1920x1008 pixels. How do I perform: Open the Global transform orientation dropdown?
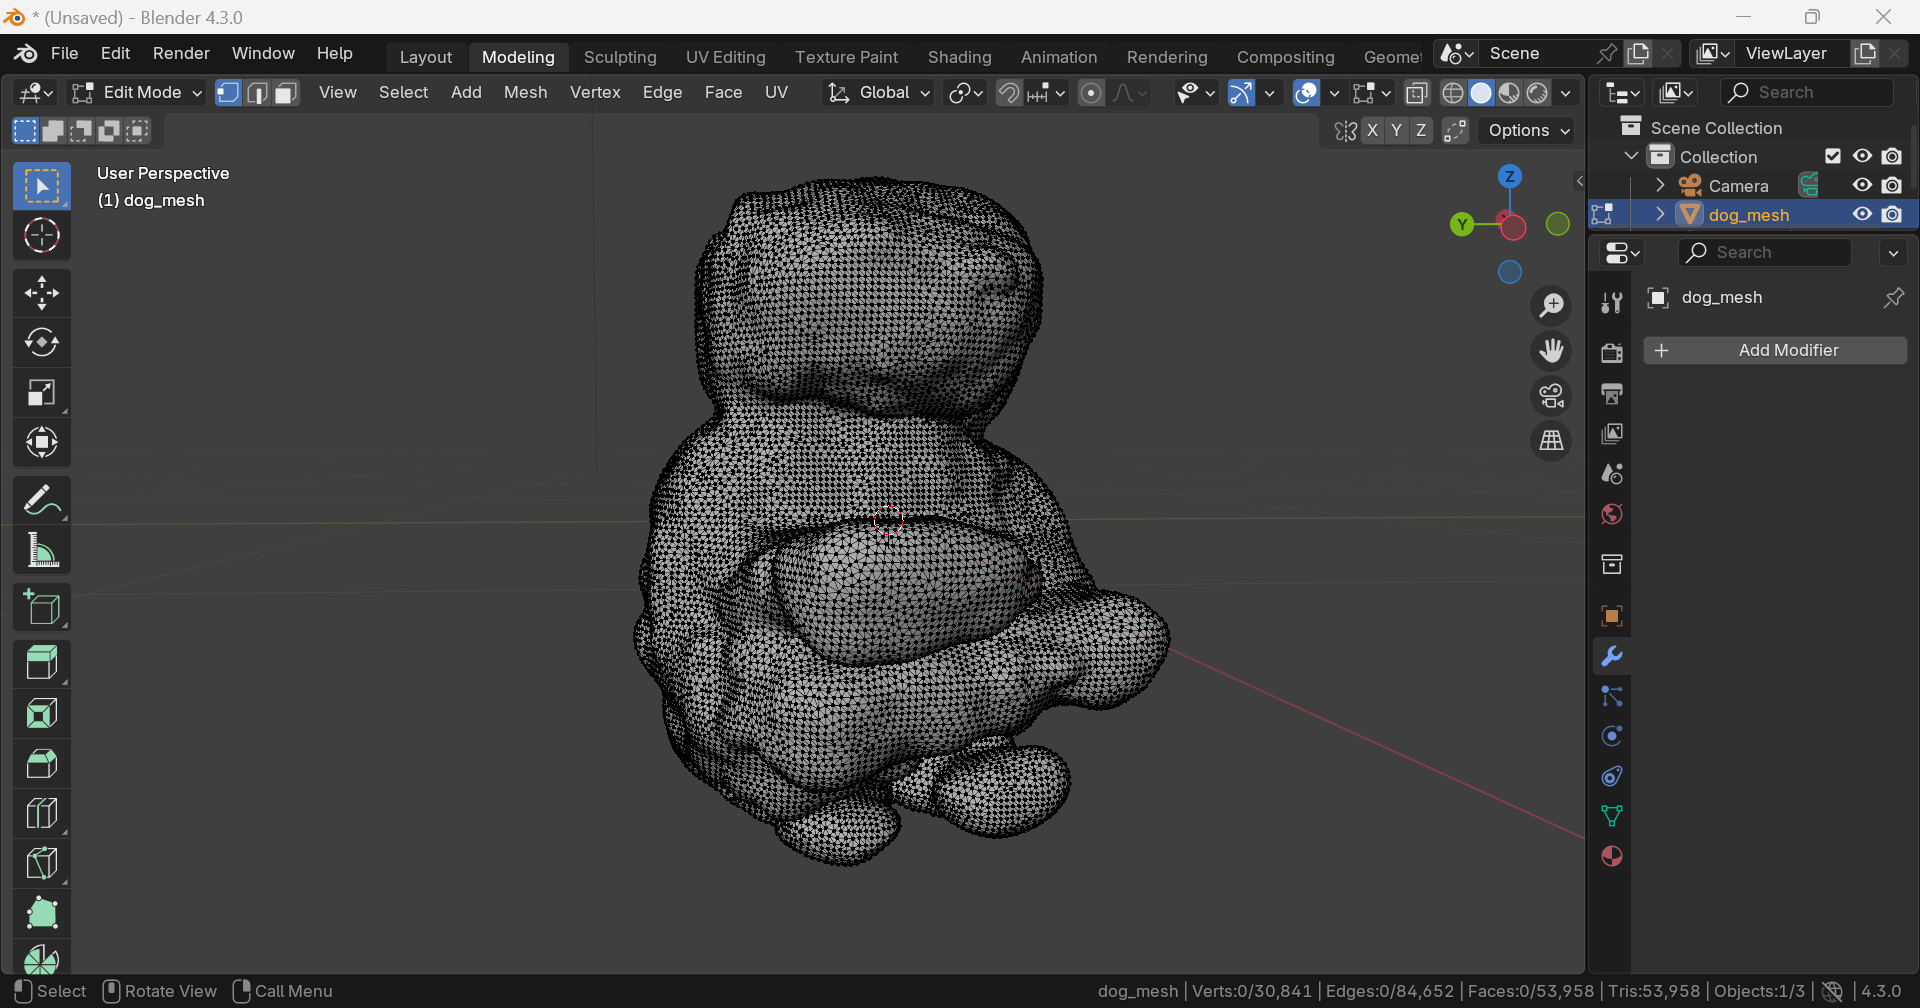tap(878, 93)
